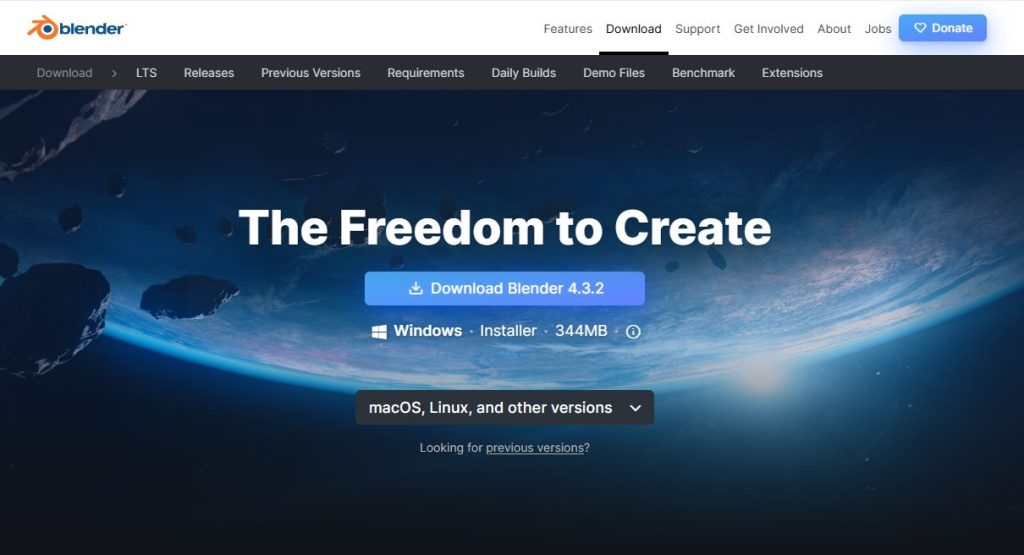Screen dimensions: 1024x555
Task: Go to Get Involved in the top navigation
Action: (769, 29)
